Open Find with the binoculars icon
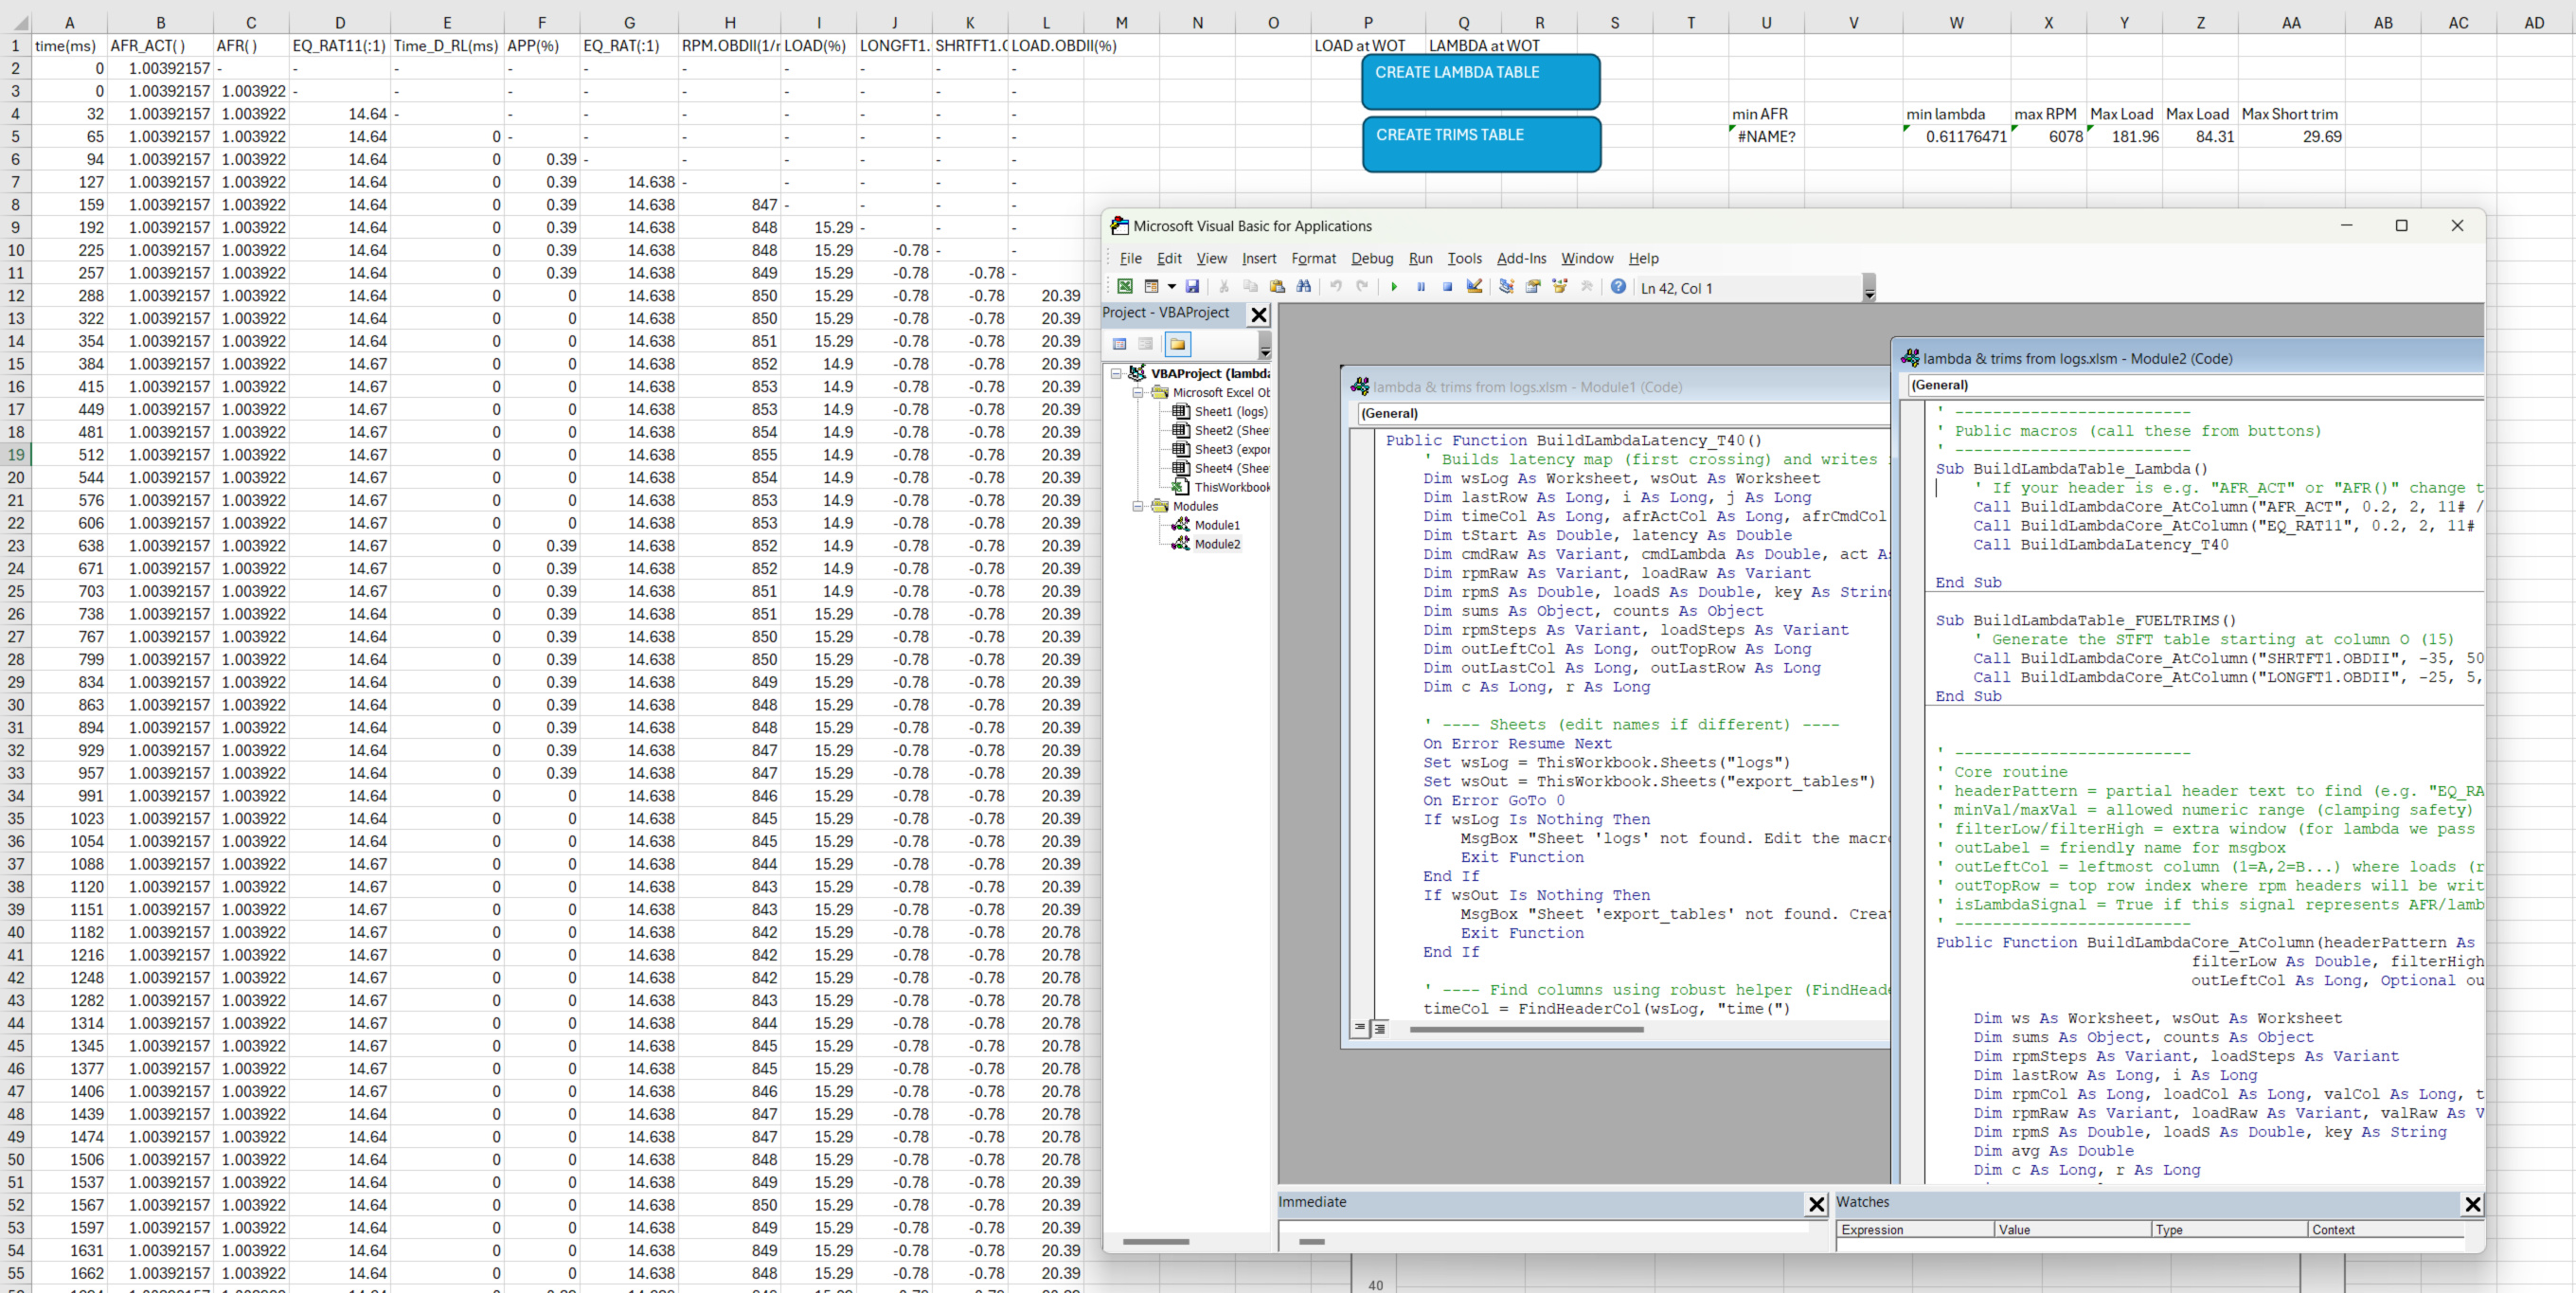 [1304, 287]
